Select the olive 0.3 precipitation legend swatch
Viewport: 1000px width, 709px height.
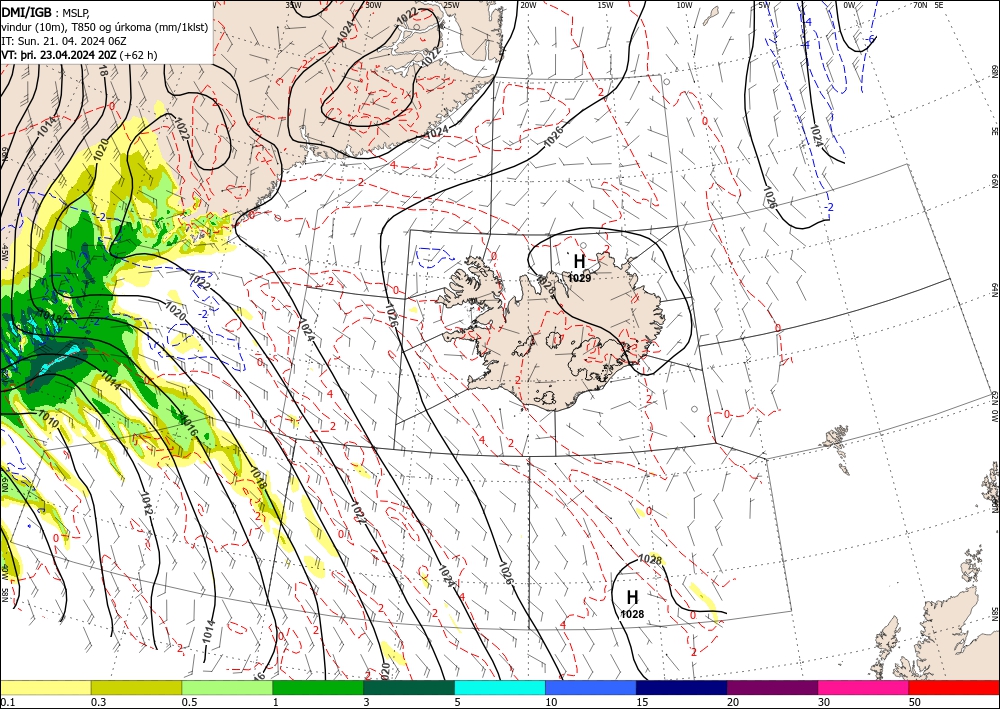click(136, 687)
